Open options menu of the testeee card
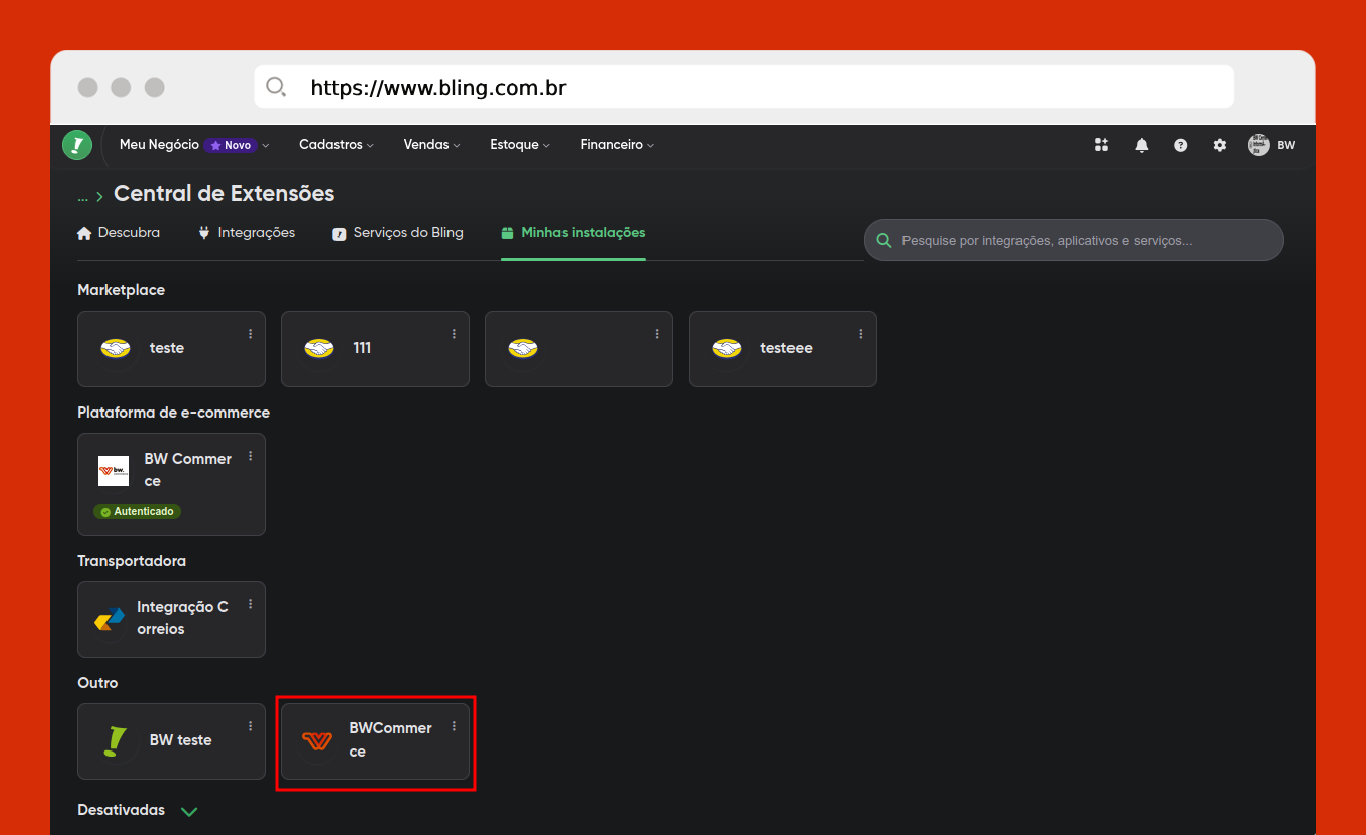Image resolution: width=1366 pixels, height=835 pixels. click(861, 334)
